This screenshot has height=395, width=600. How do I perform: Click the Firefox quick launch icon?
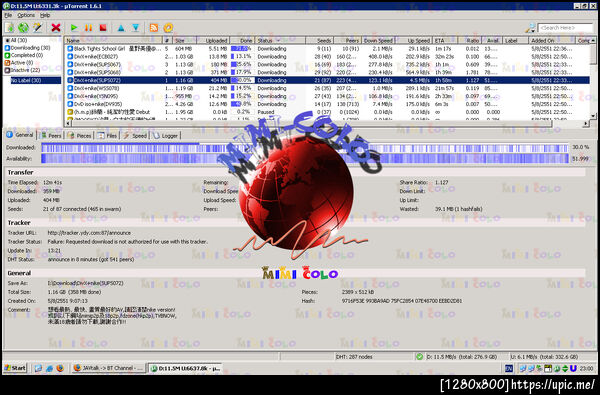60,368
